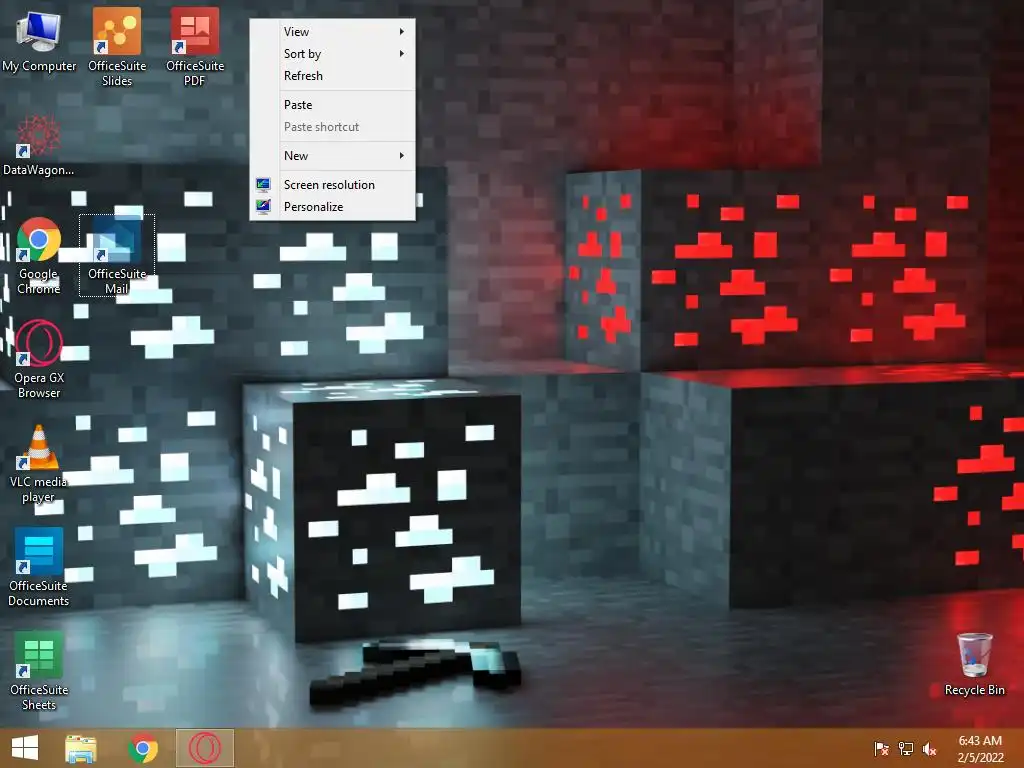The image size is (1024, 768).
Task: Select the Opera GX Browser shortcut
Action: coord(39,359)
